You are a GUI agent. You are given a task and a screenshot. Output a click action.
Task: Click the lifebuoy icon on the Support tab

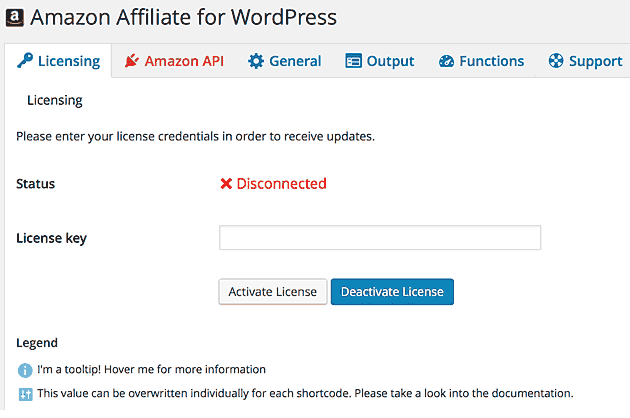[x=556, y=61]
